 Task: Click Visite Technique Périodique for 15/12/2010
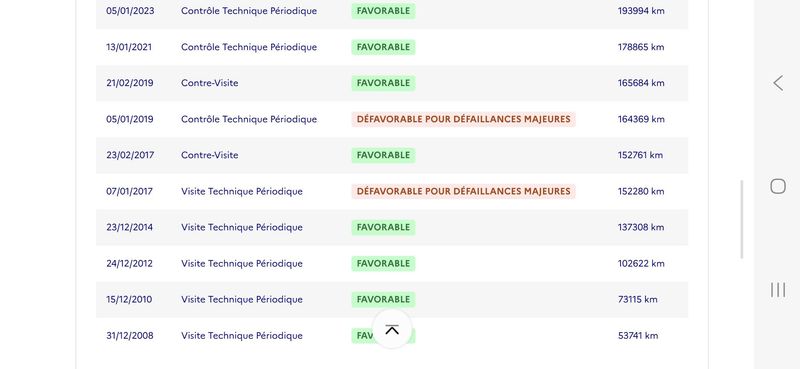pyautogui.click(x=242, y=300)
